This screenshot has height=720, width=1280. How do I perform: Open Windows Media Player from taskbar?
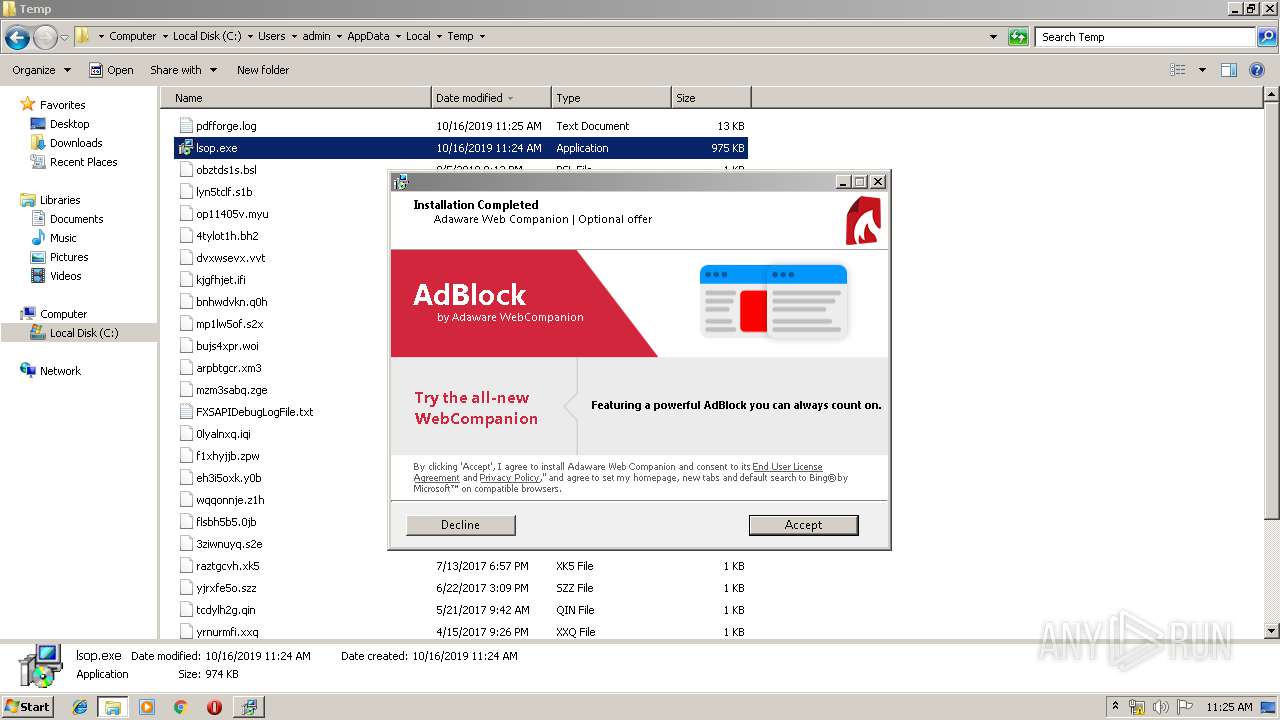pyautogui.click(x=147, y=707)
